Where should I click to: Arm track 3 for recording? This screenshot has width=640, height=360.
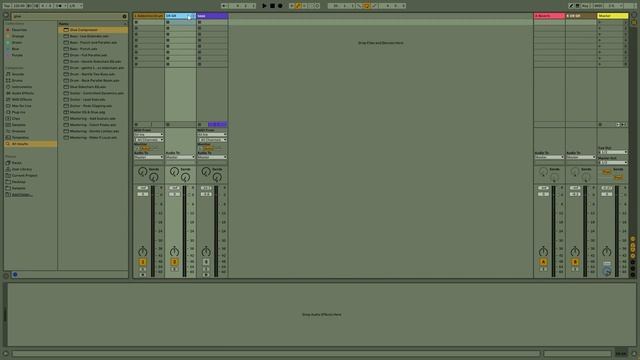[x=206, y=275]
